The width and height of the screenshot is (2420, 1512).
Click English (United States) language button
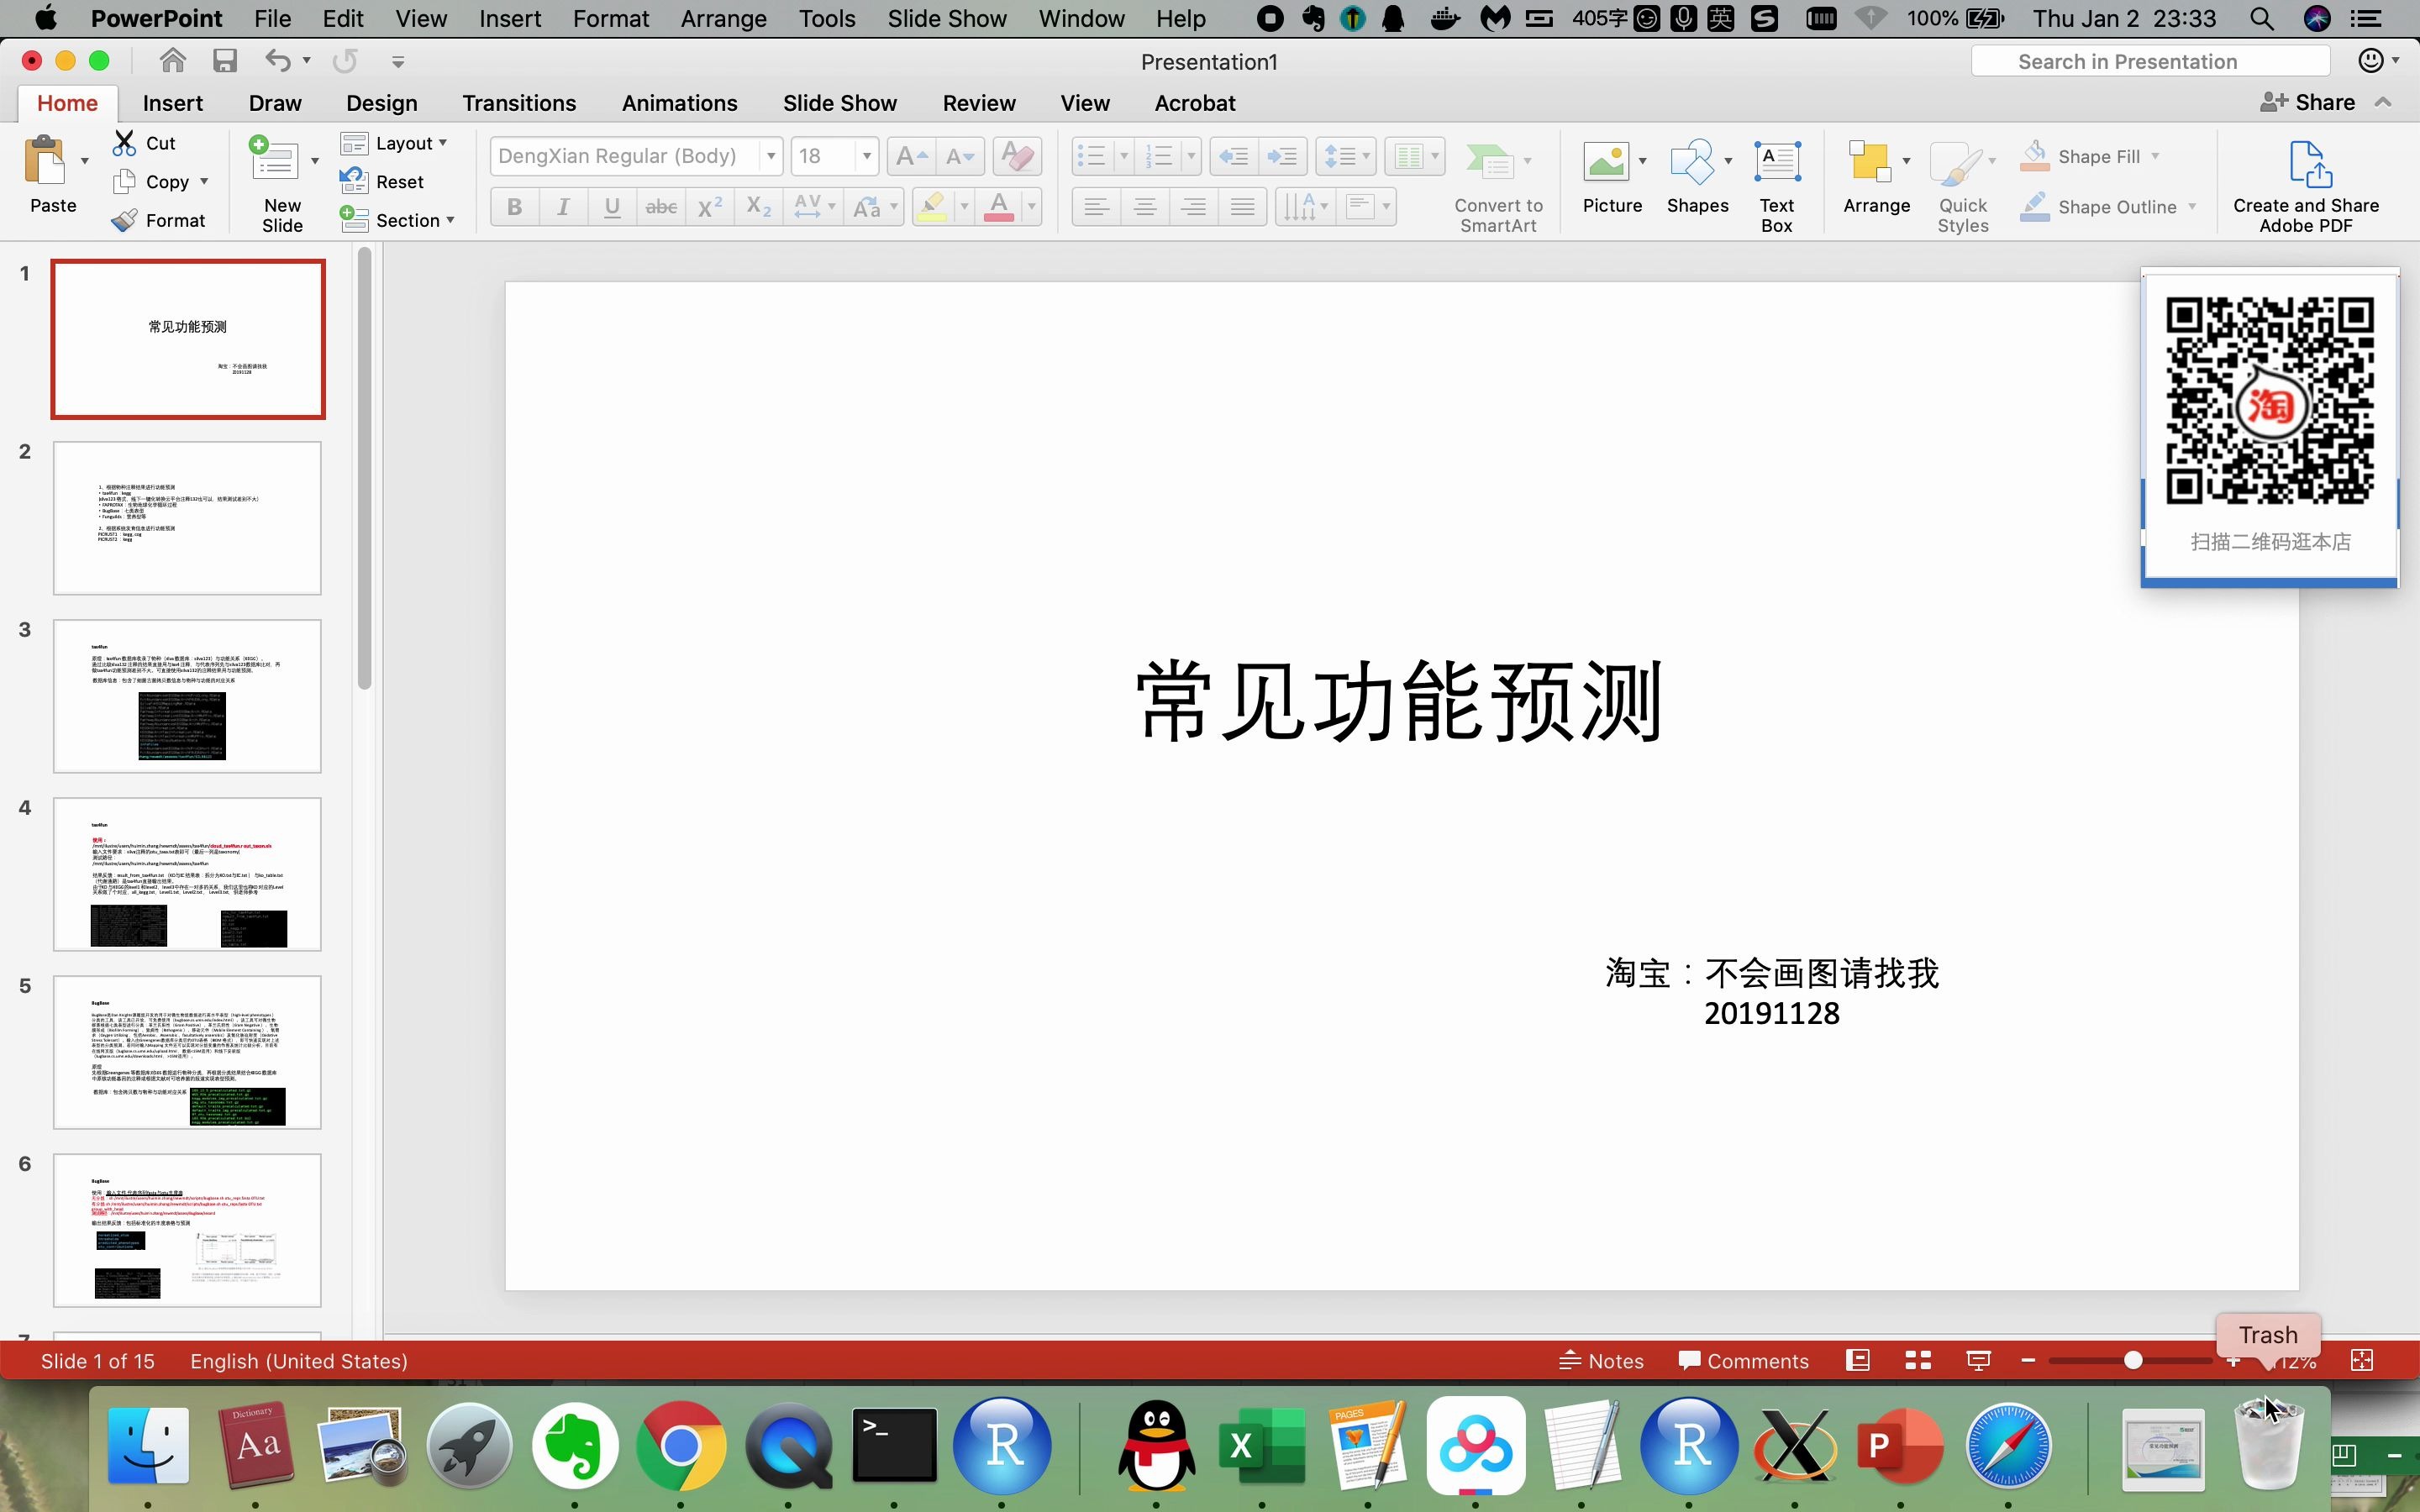[x=299, y=1360]
